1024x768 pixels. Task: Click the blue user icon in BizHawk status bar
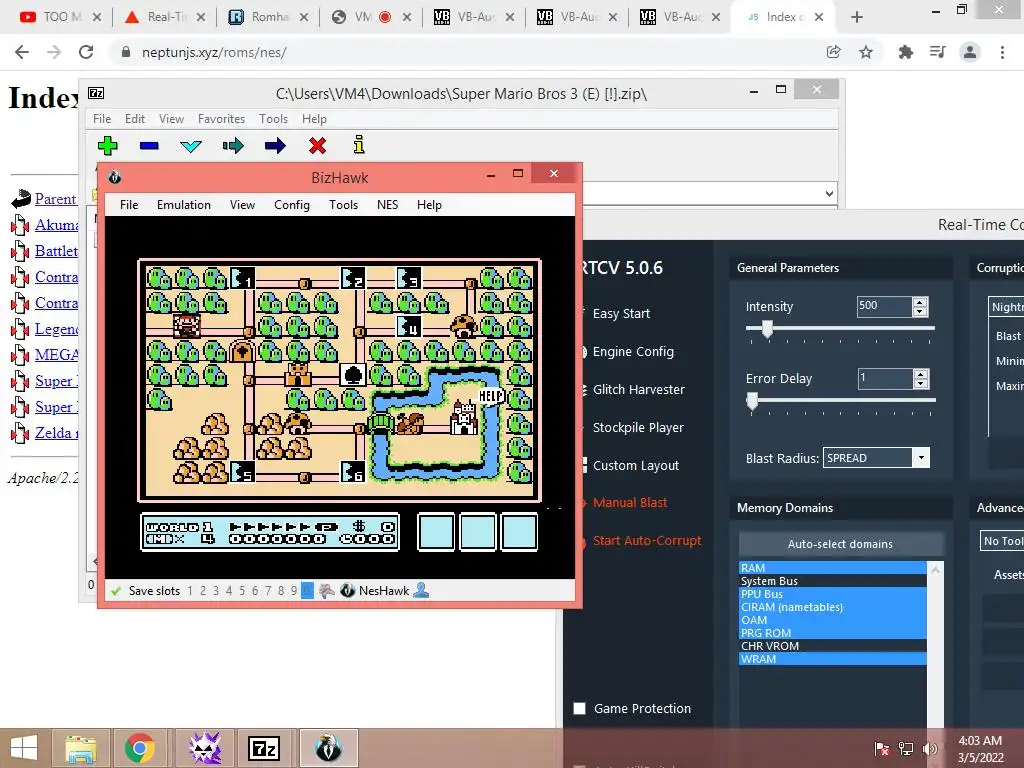coord(422,590)
